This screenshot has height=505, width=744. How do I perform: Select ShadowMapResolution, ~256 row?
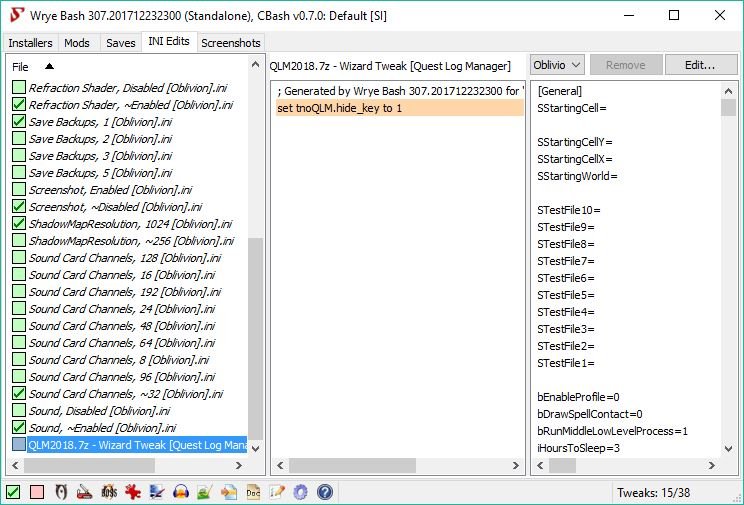[131, 241]
